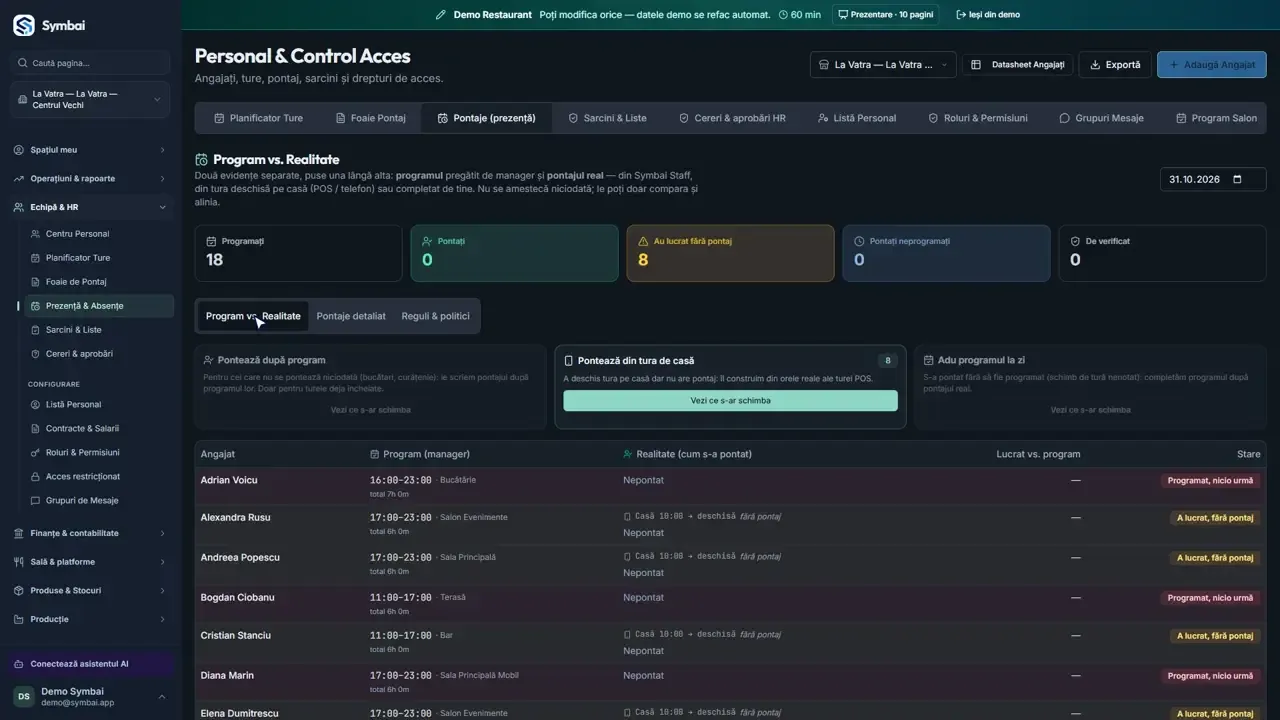Expand the Produse & Stocuri section
1280x720 pixels.
coord(90,590)
